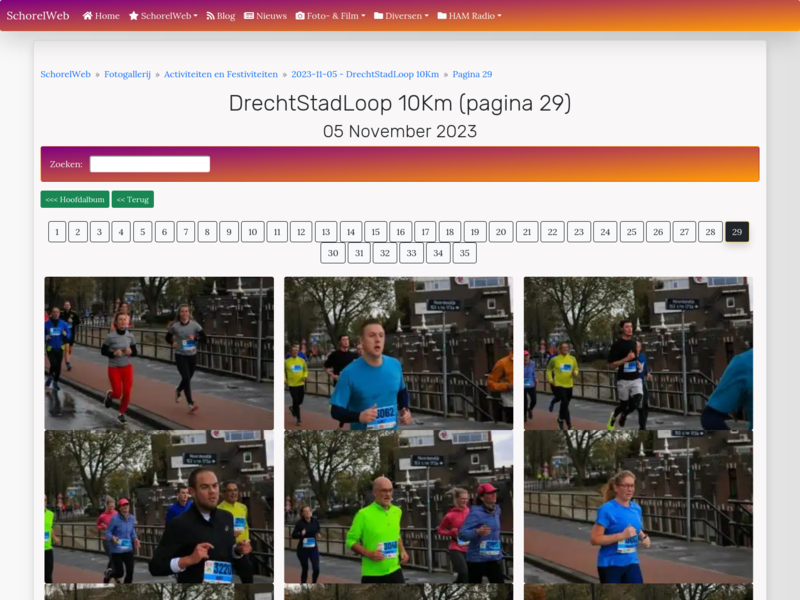800x600 pixels.
Task: Click the Pagina 29 breadcrumb link
Action: tap(472, 74)
